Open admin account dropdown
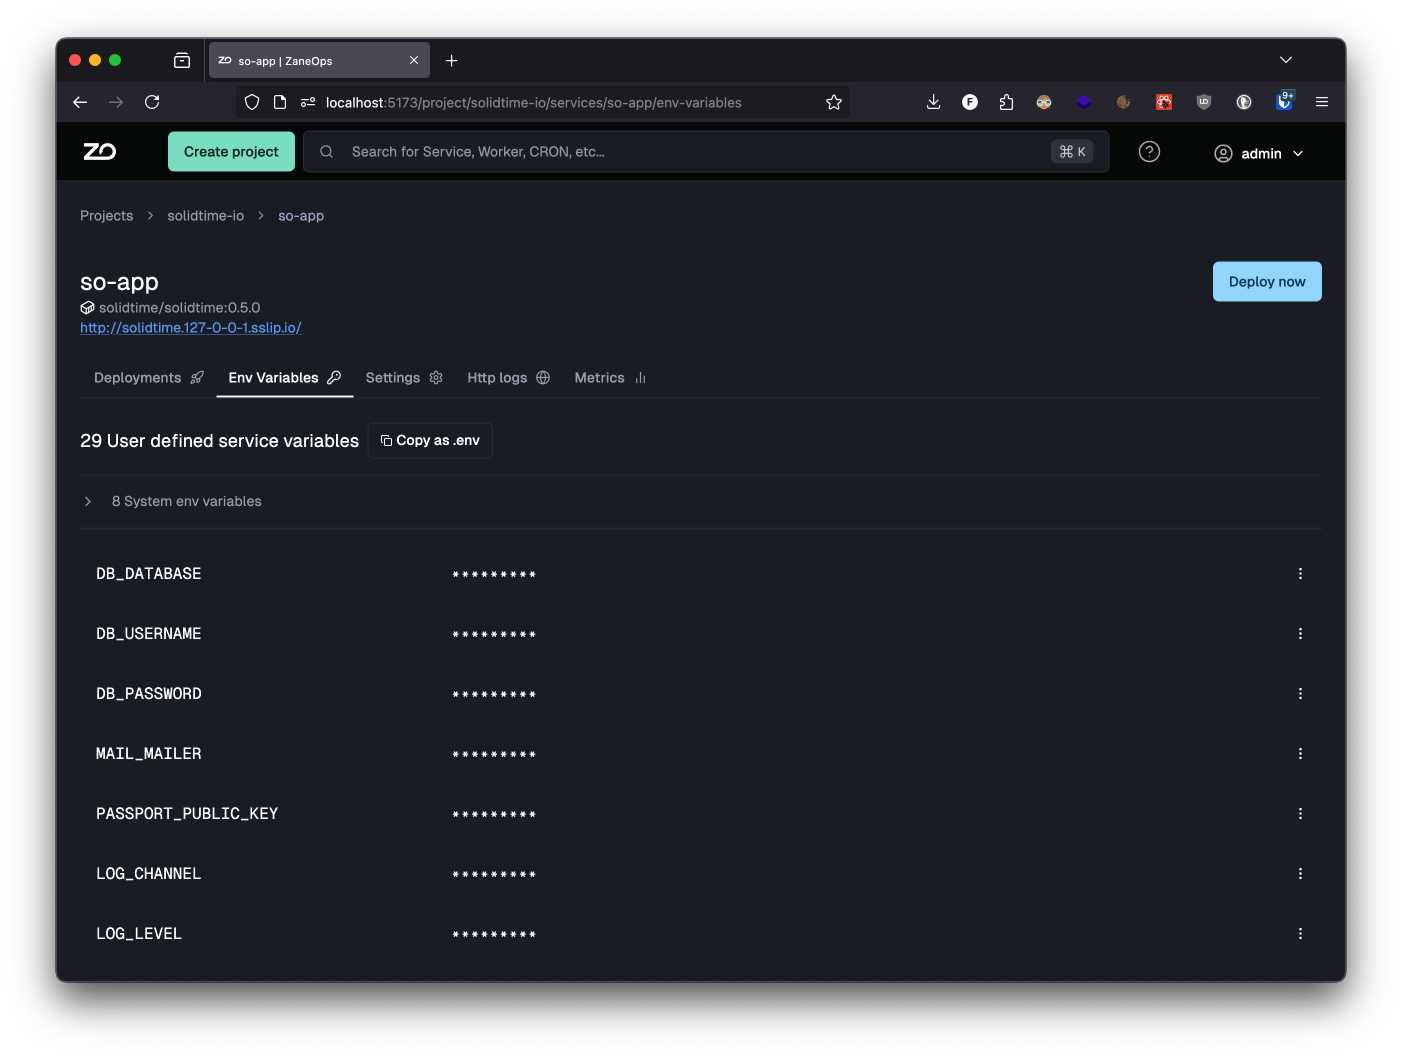1402x1056 pixels. coord(1259,153)
